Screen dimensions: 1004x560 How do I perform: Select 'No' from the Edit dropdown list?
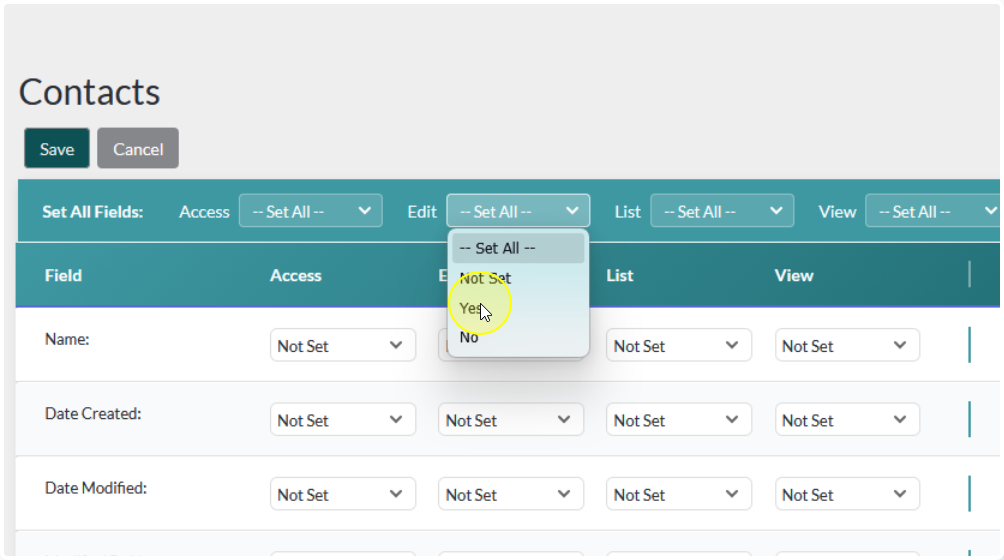(x=517, y=337)
